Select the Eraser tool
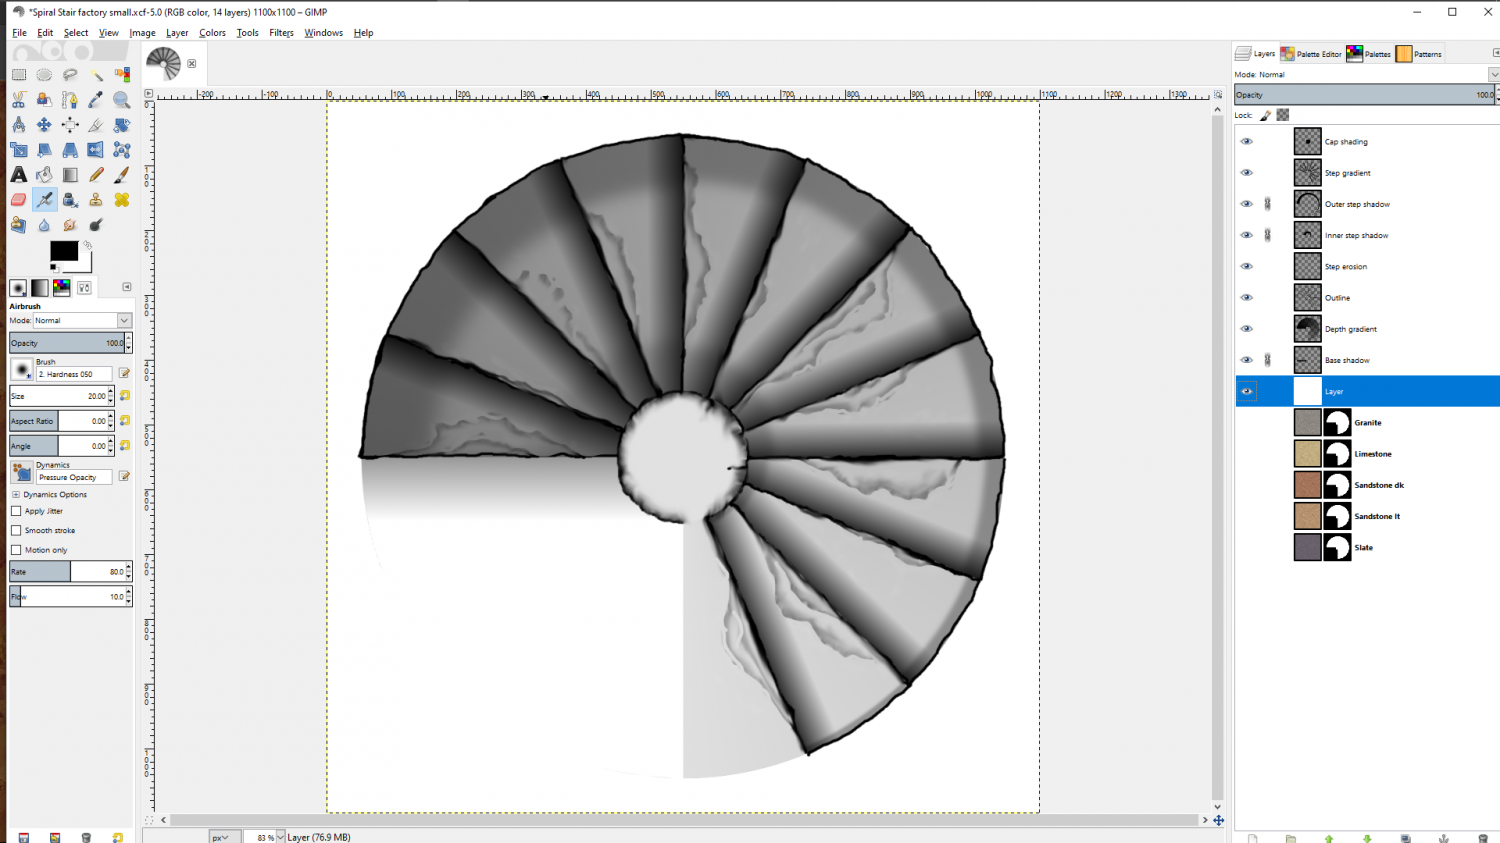1500x843 pixels. pyautogui.click(x=19, y=200)
